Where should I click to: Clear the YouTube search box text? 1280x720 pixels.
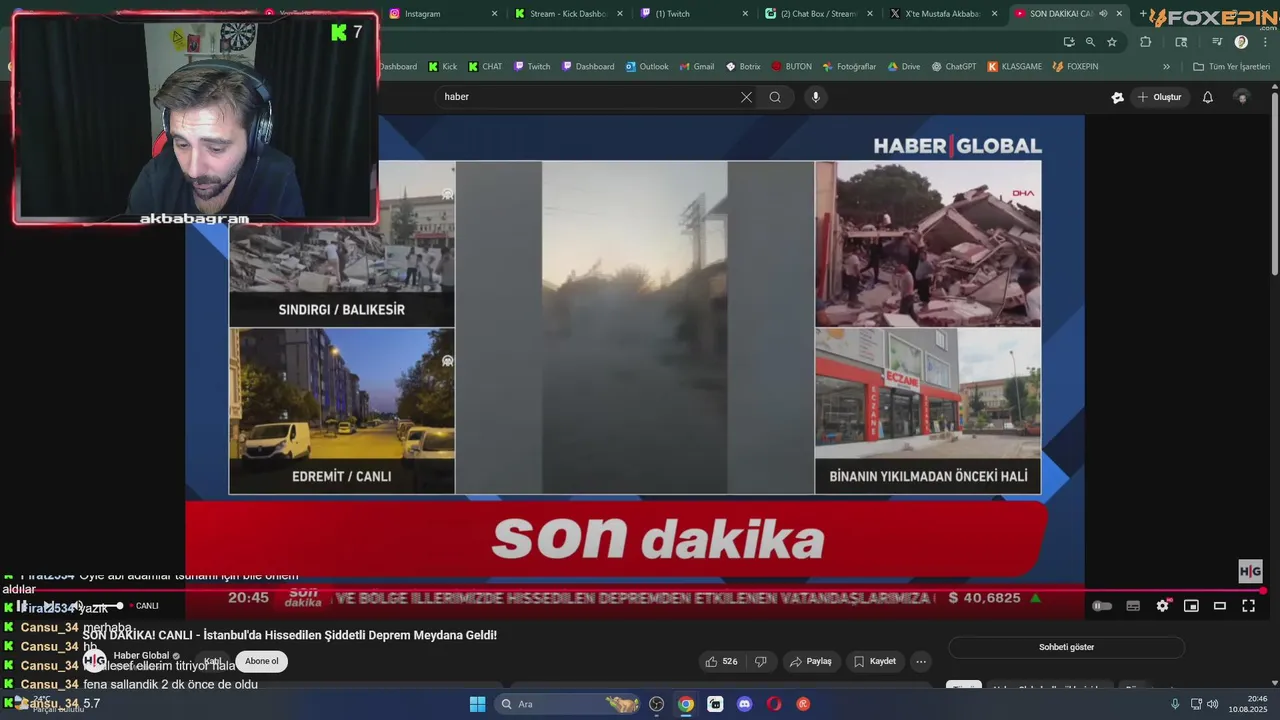point(746,97)
